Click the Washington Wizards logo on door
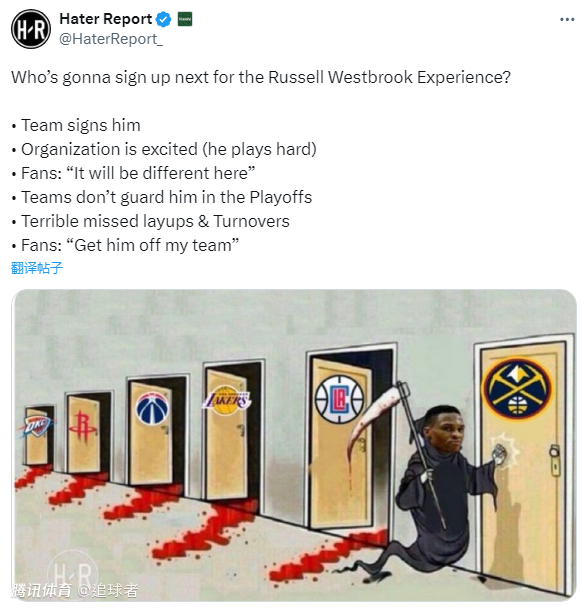582x608 pixels. click(x=153, y=408)
